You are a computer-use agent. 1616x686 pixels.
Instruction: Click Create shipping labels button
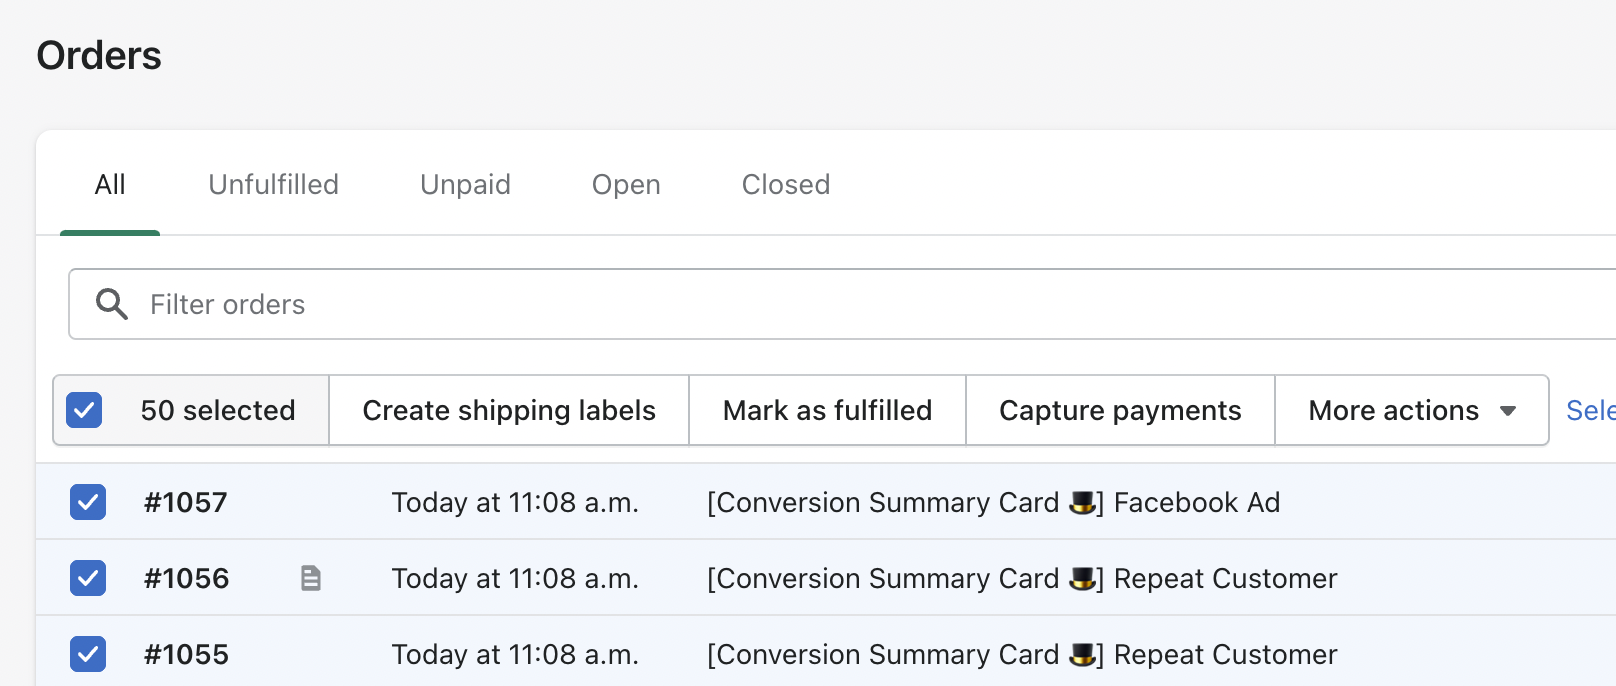(509, 410)
